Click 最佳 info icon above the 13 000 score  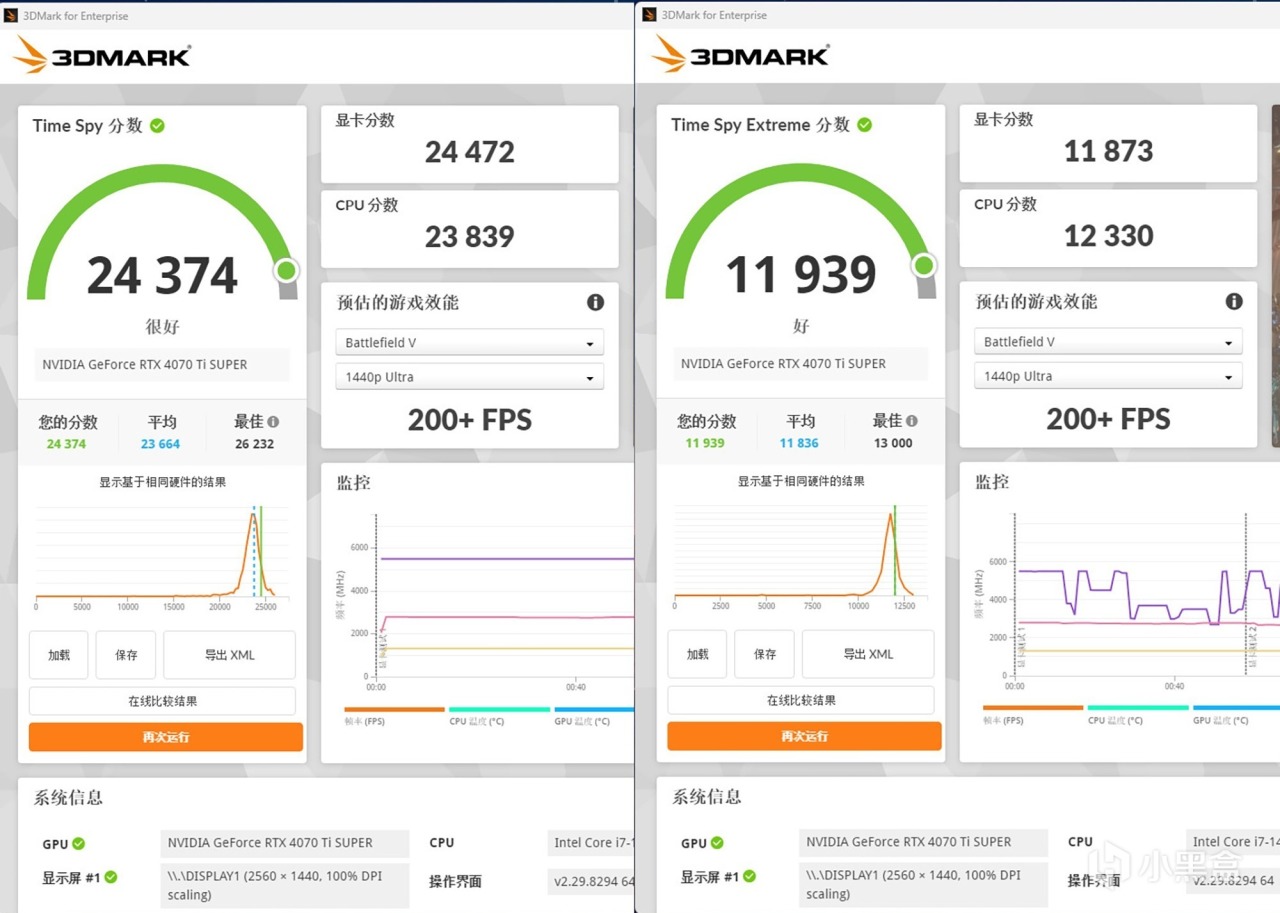tap(911, 421)
